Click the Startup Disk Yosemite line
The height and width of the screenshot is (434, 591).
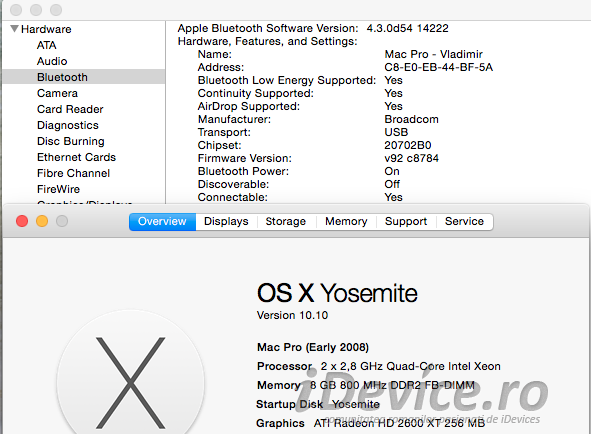pyautogui.click(x=318, y=404)
